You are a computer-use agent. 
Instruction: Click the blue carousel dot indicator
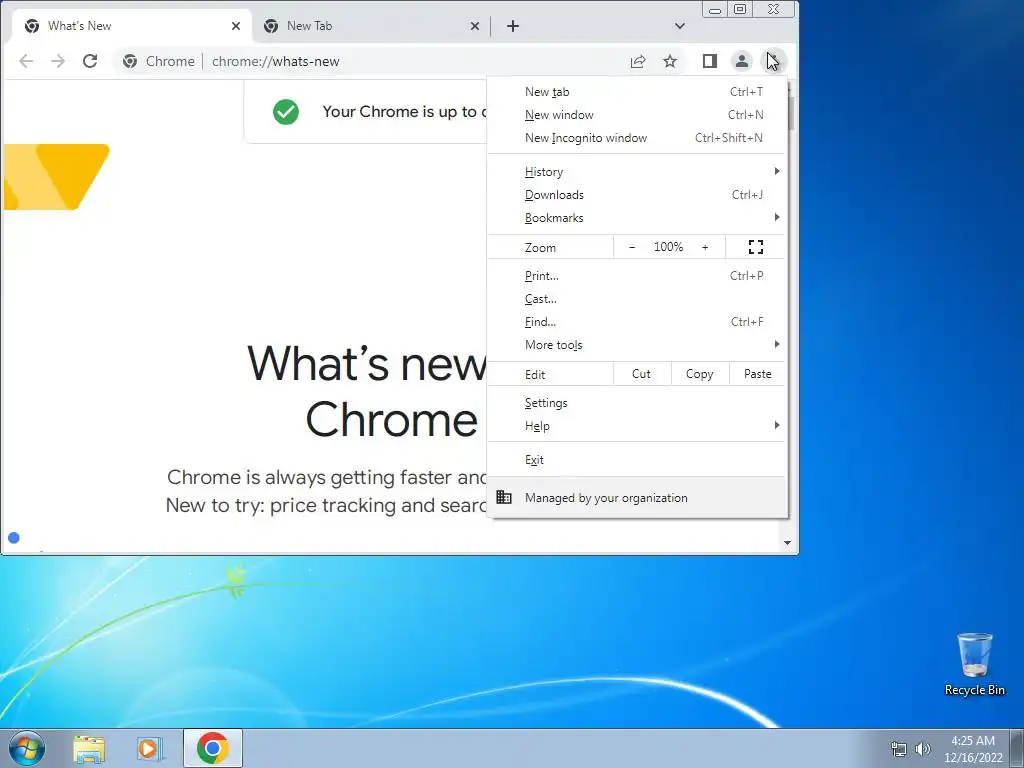(14, 537)
